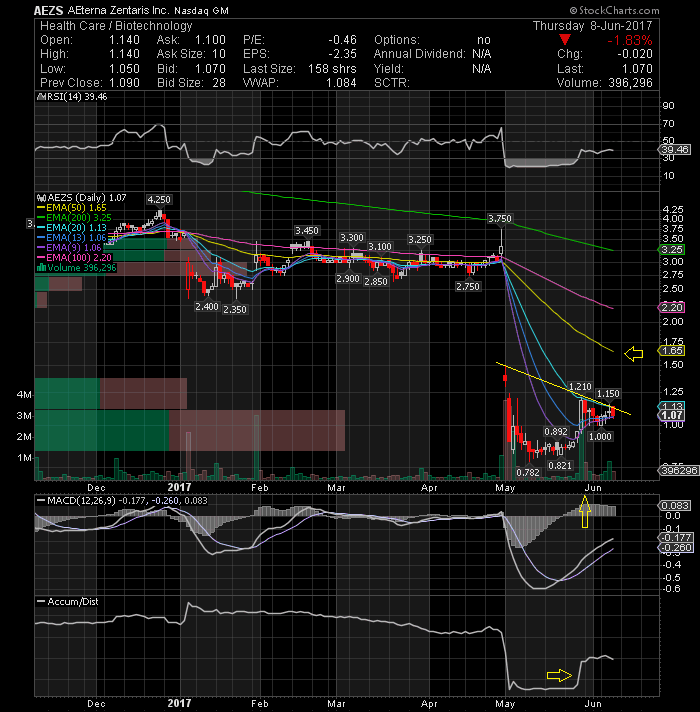The image size is (700, 712).
Task: Click the -0.260 MACD signal value tag
Action: [674, 548]
